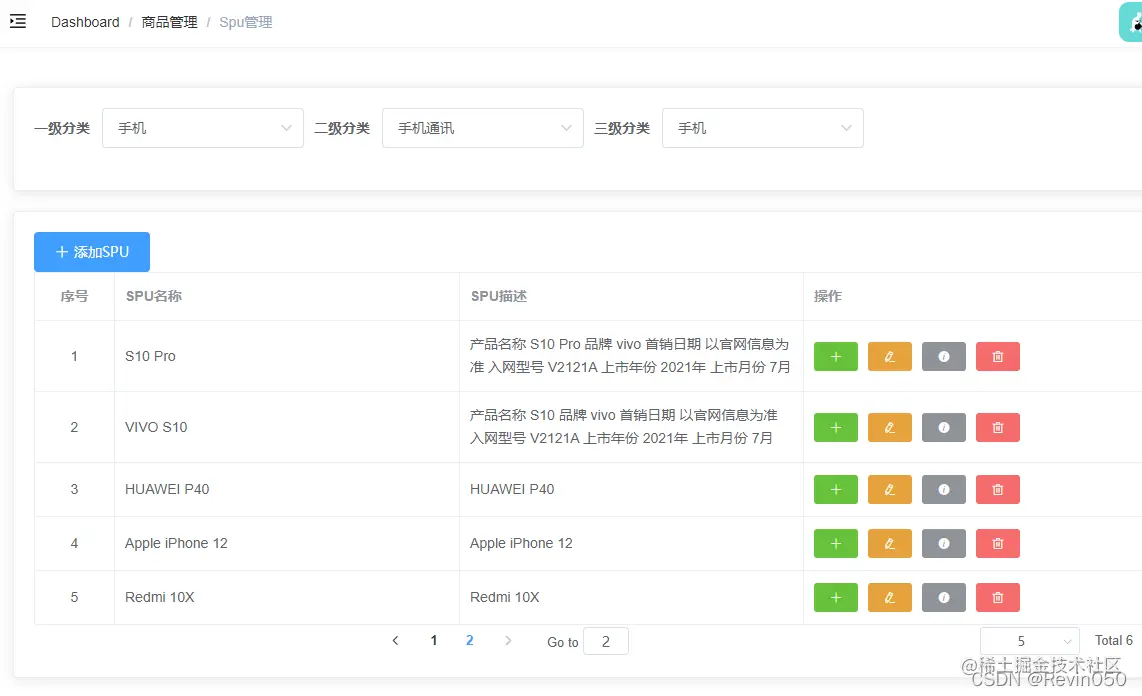Select pagination page 2

470,641
